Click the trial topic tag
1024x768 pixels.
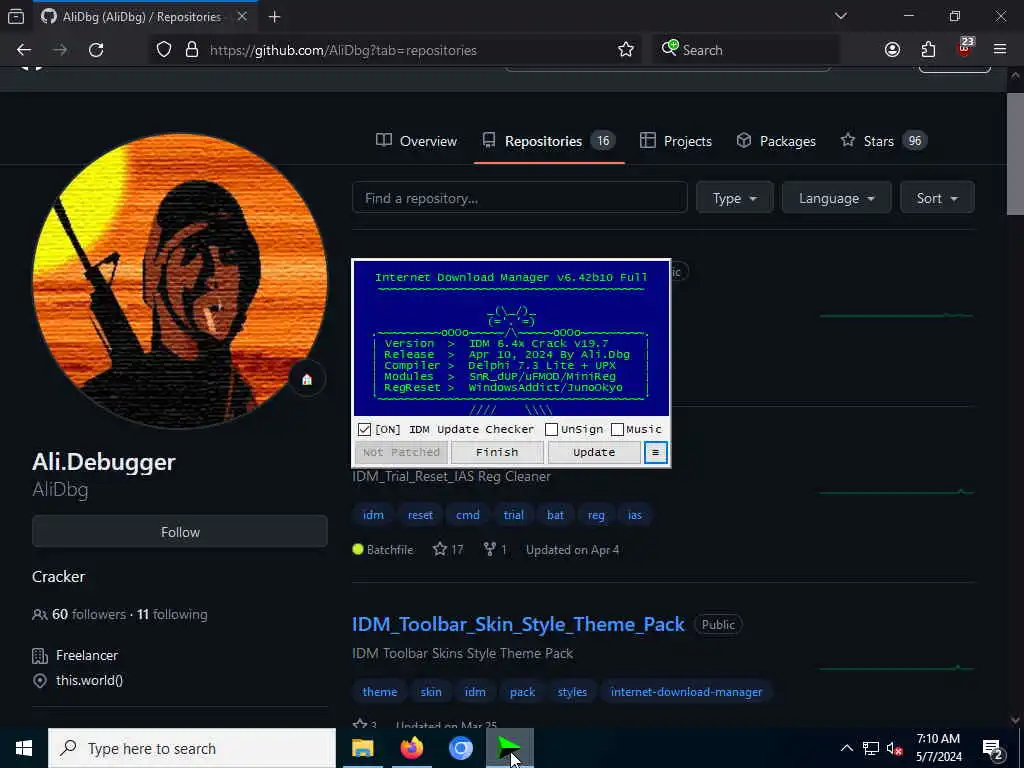[x=513, y=515]
